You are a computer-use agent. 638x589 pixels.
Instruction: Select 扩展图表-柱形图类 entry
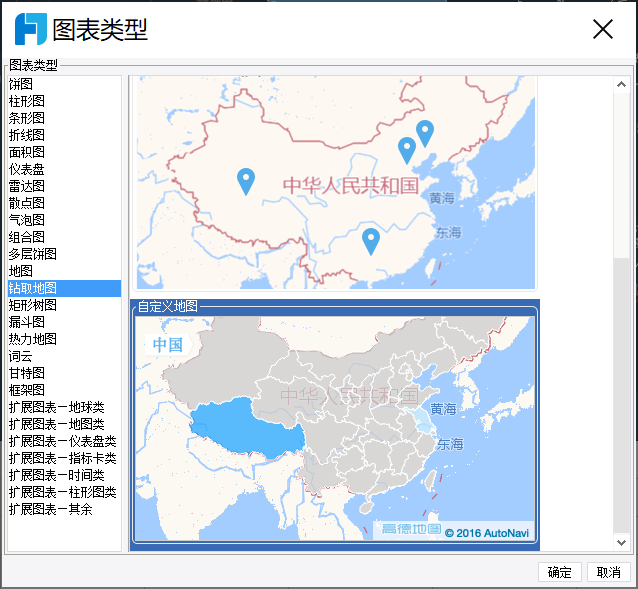[64, 492]
